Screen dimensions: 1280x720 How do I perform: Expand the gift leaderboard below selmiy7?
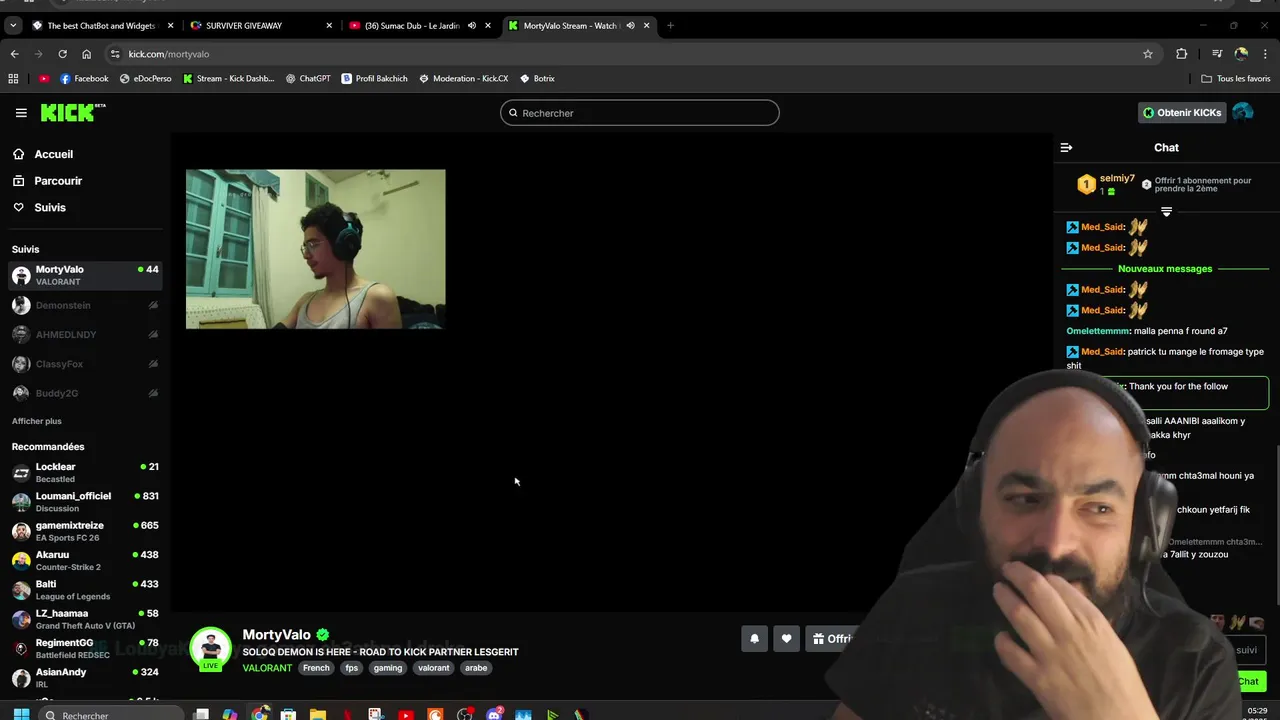1166,211
